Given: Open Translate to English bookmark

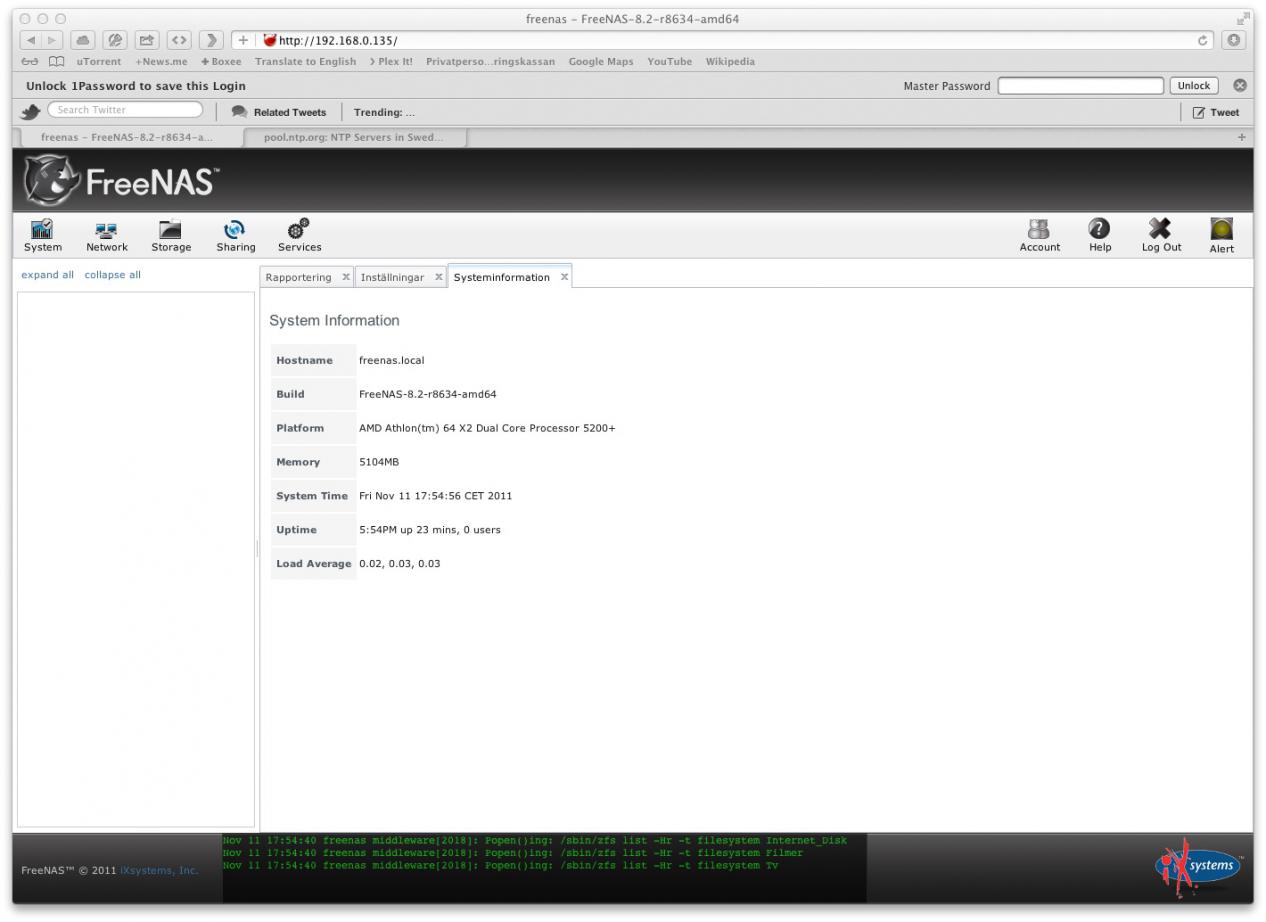Looking at the screenshot, I should 305,62.
